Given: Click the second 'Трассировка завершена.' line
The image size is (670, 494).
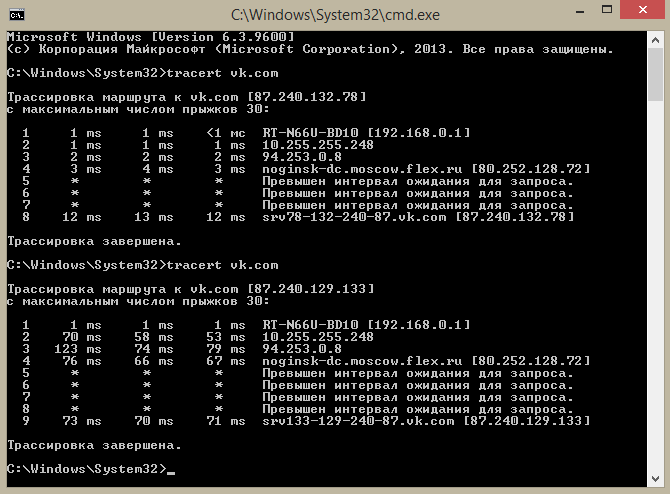Looking at the screenshot, I should click(94, 445).
